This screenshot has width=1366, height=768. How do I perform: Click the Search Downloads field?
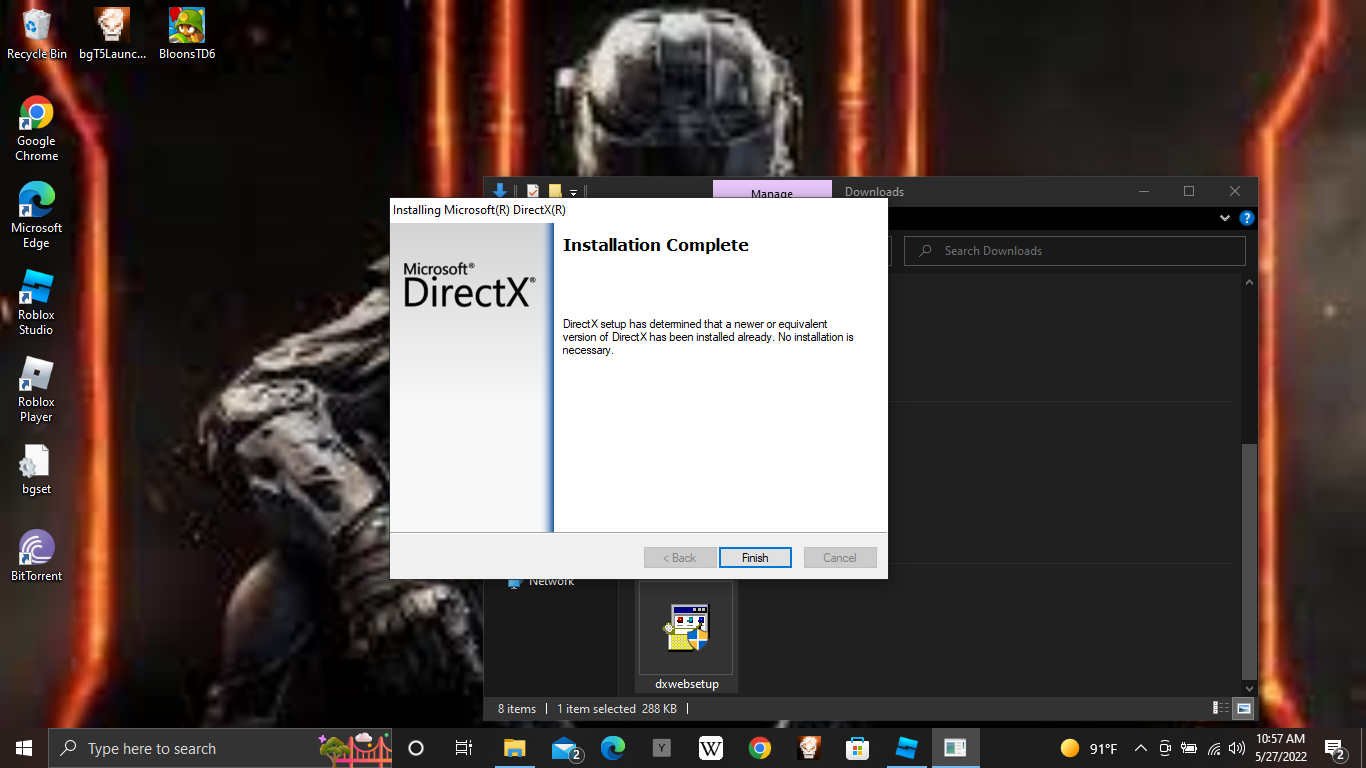click(x=1075, y=251)
